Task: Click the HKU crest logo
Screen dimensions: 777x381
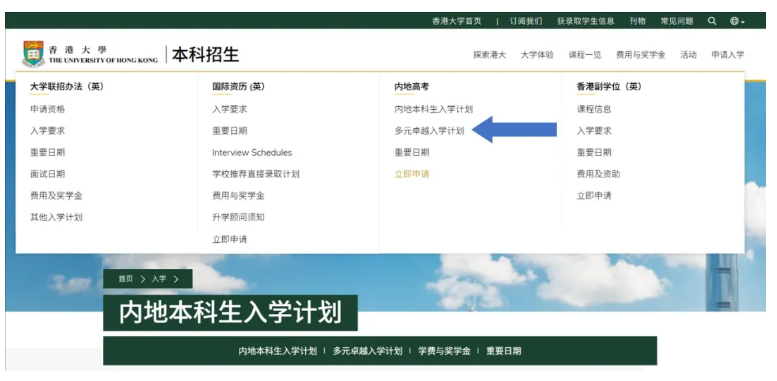Action: pos(34,54)
